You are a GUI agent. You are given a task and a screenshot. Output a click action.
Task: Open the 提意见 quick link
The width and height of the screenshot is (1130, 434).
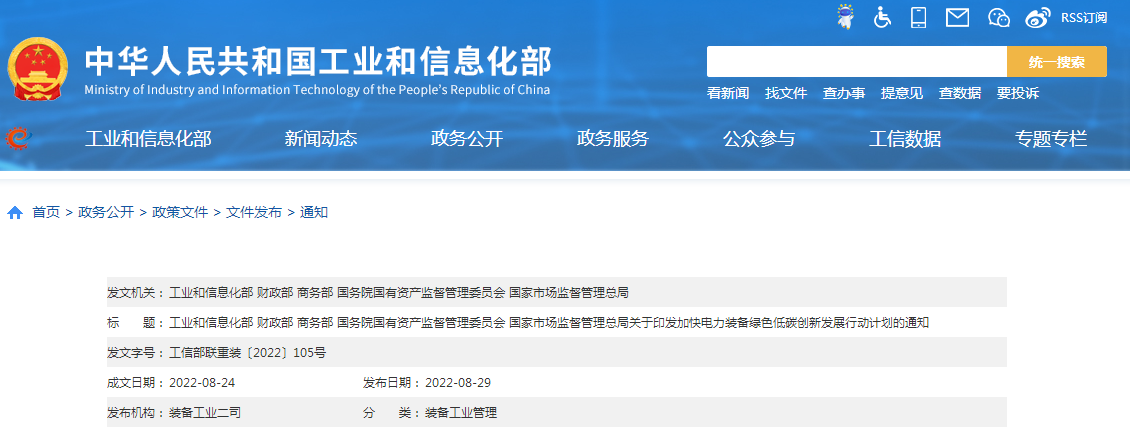902,93
